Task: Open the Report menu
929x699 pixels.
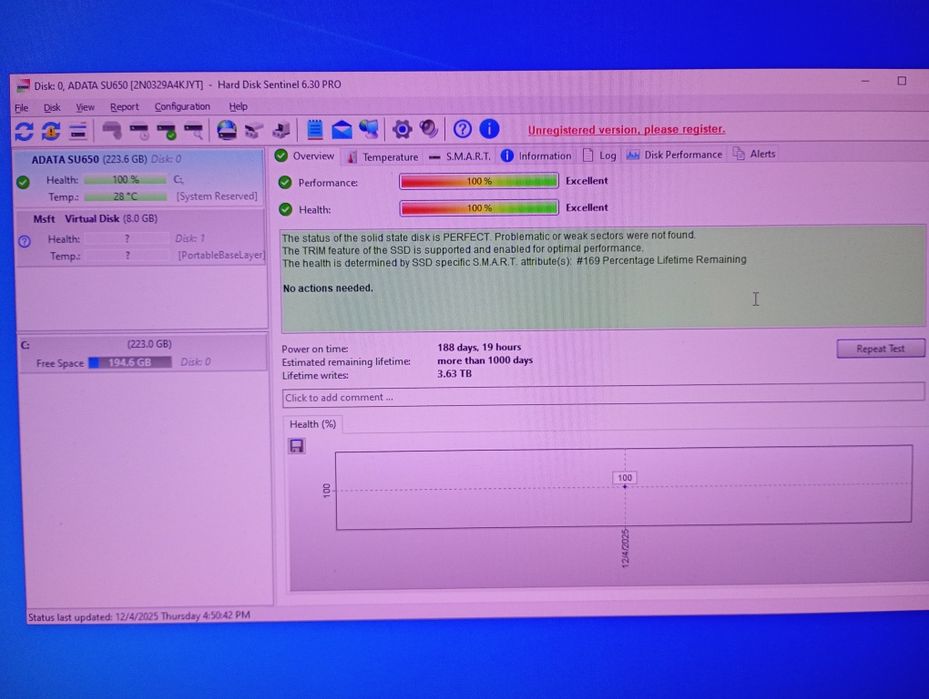Action: click(x=124, y=107)
